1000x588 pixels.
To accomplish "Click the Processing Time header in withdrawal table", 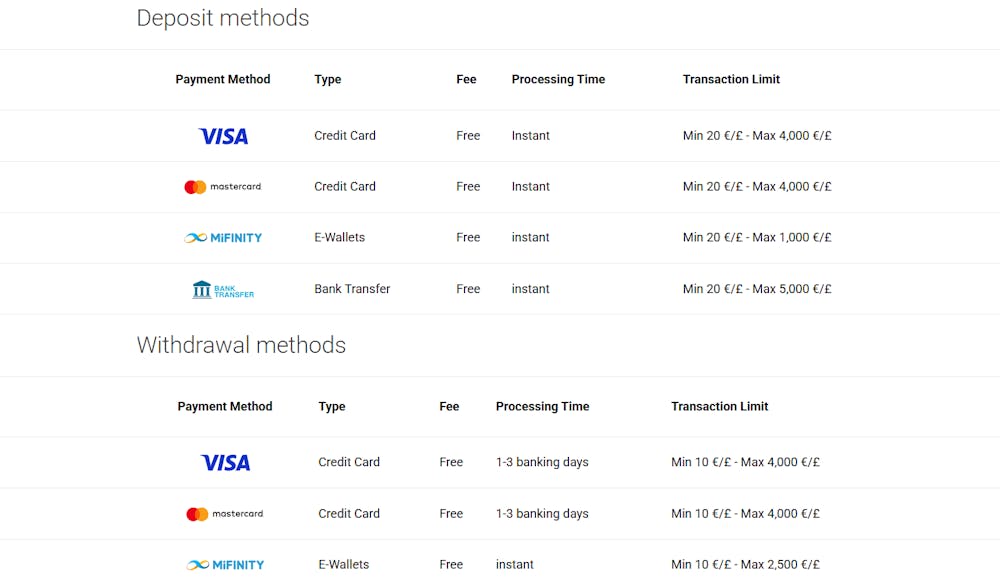I will [542, 406].
